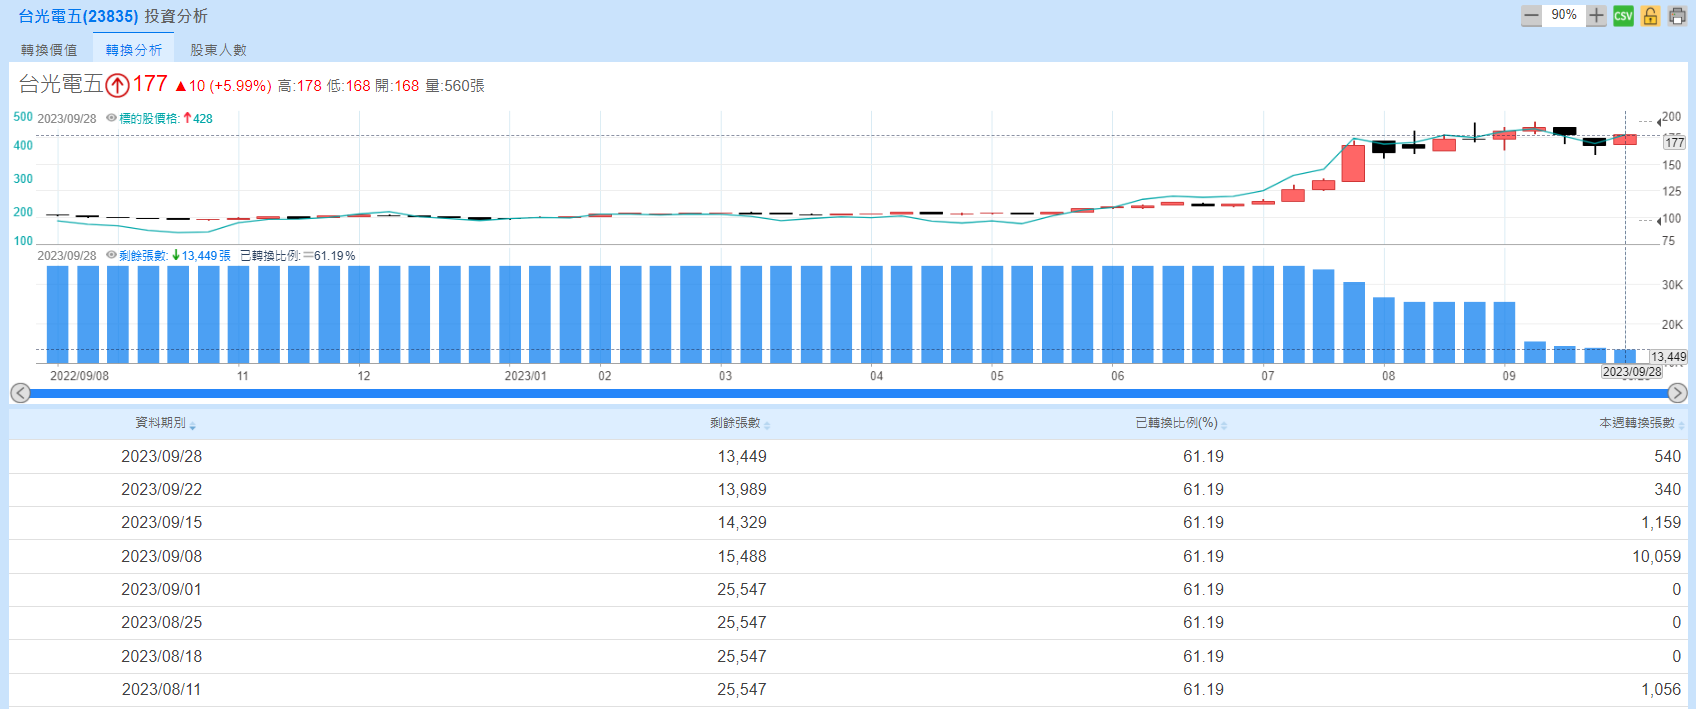The width and height of the screenshot is (1696, 709).
Task: Click the blue chart date range slider bar
Action: 848,393
